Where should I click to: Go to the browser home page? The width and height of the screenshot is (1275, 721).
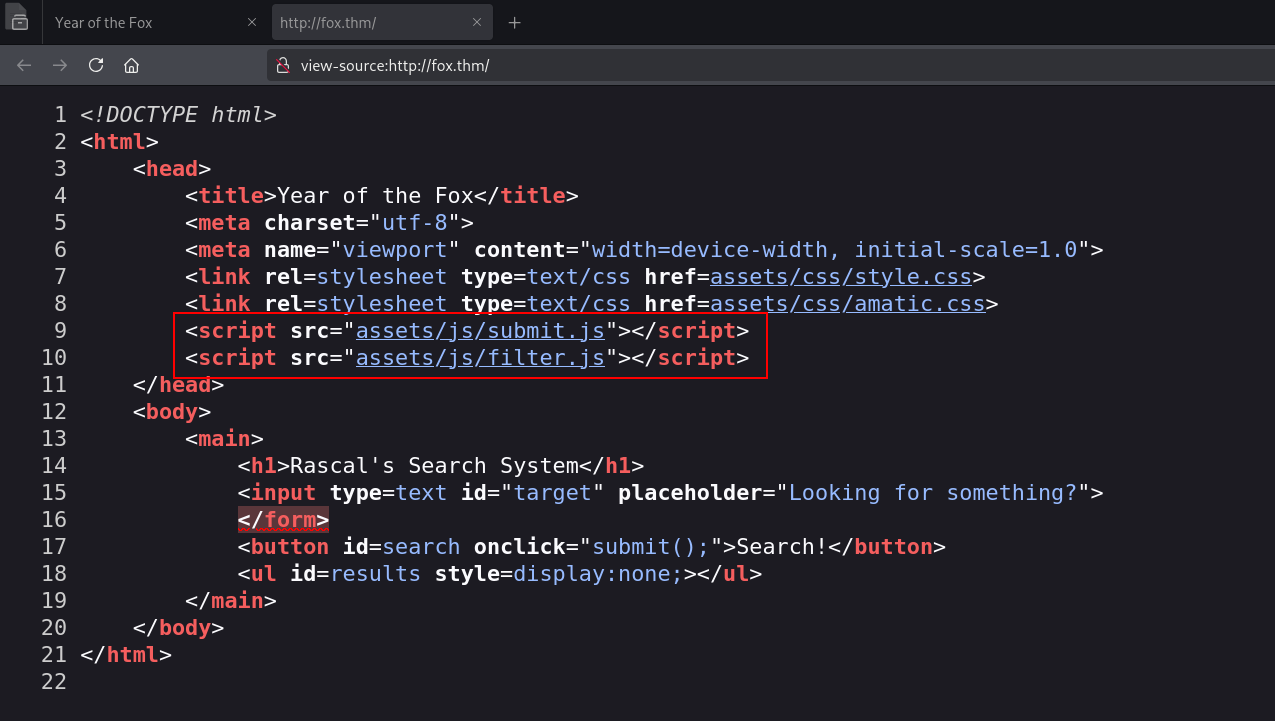[x=131, y=65]
